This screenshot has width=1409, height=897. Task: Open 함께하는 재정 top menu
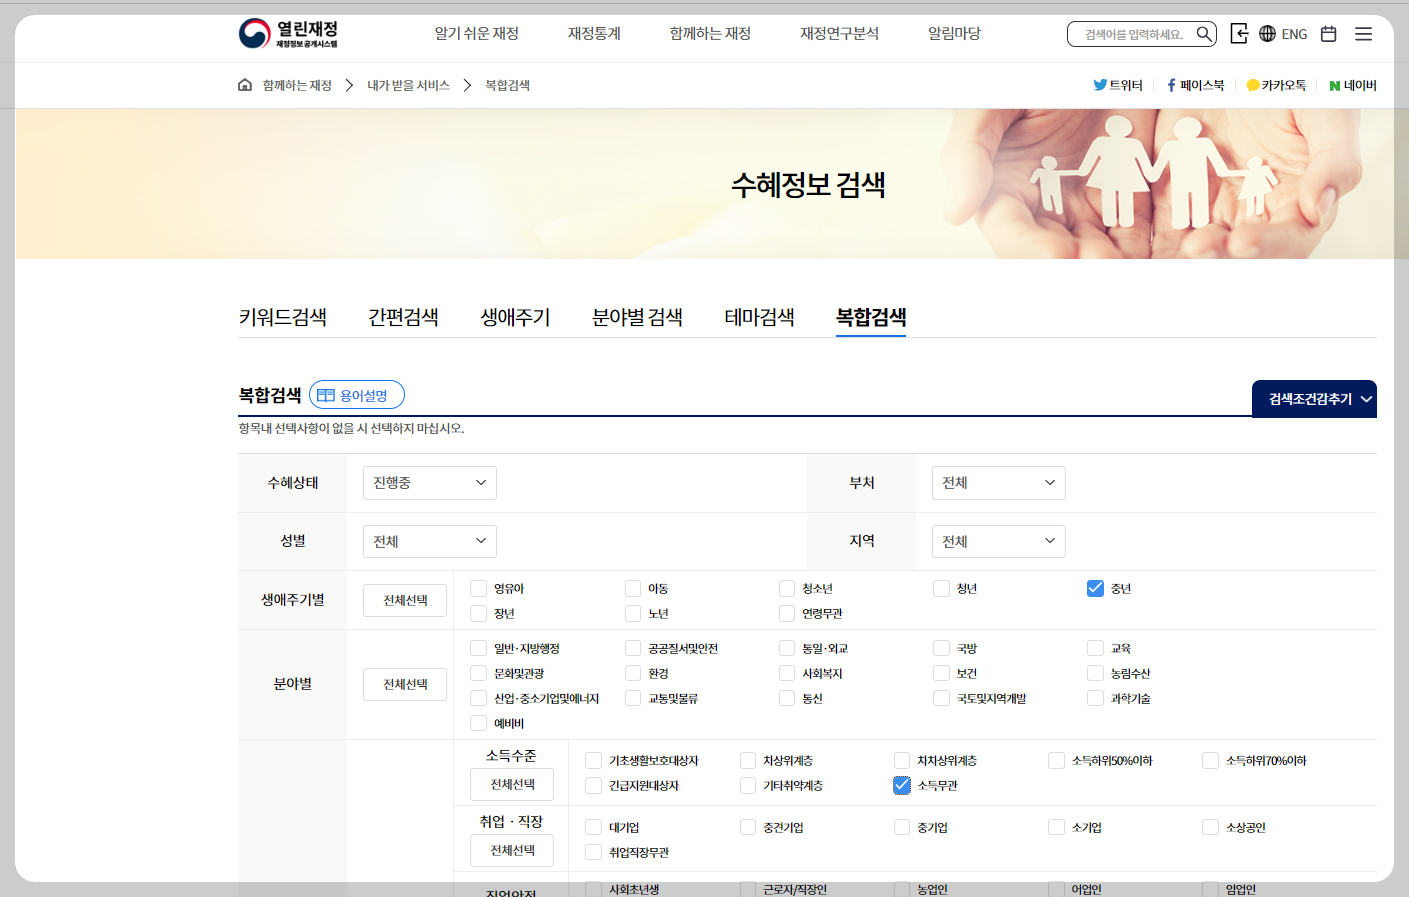[710, 34]
